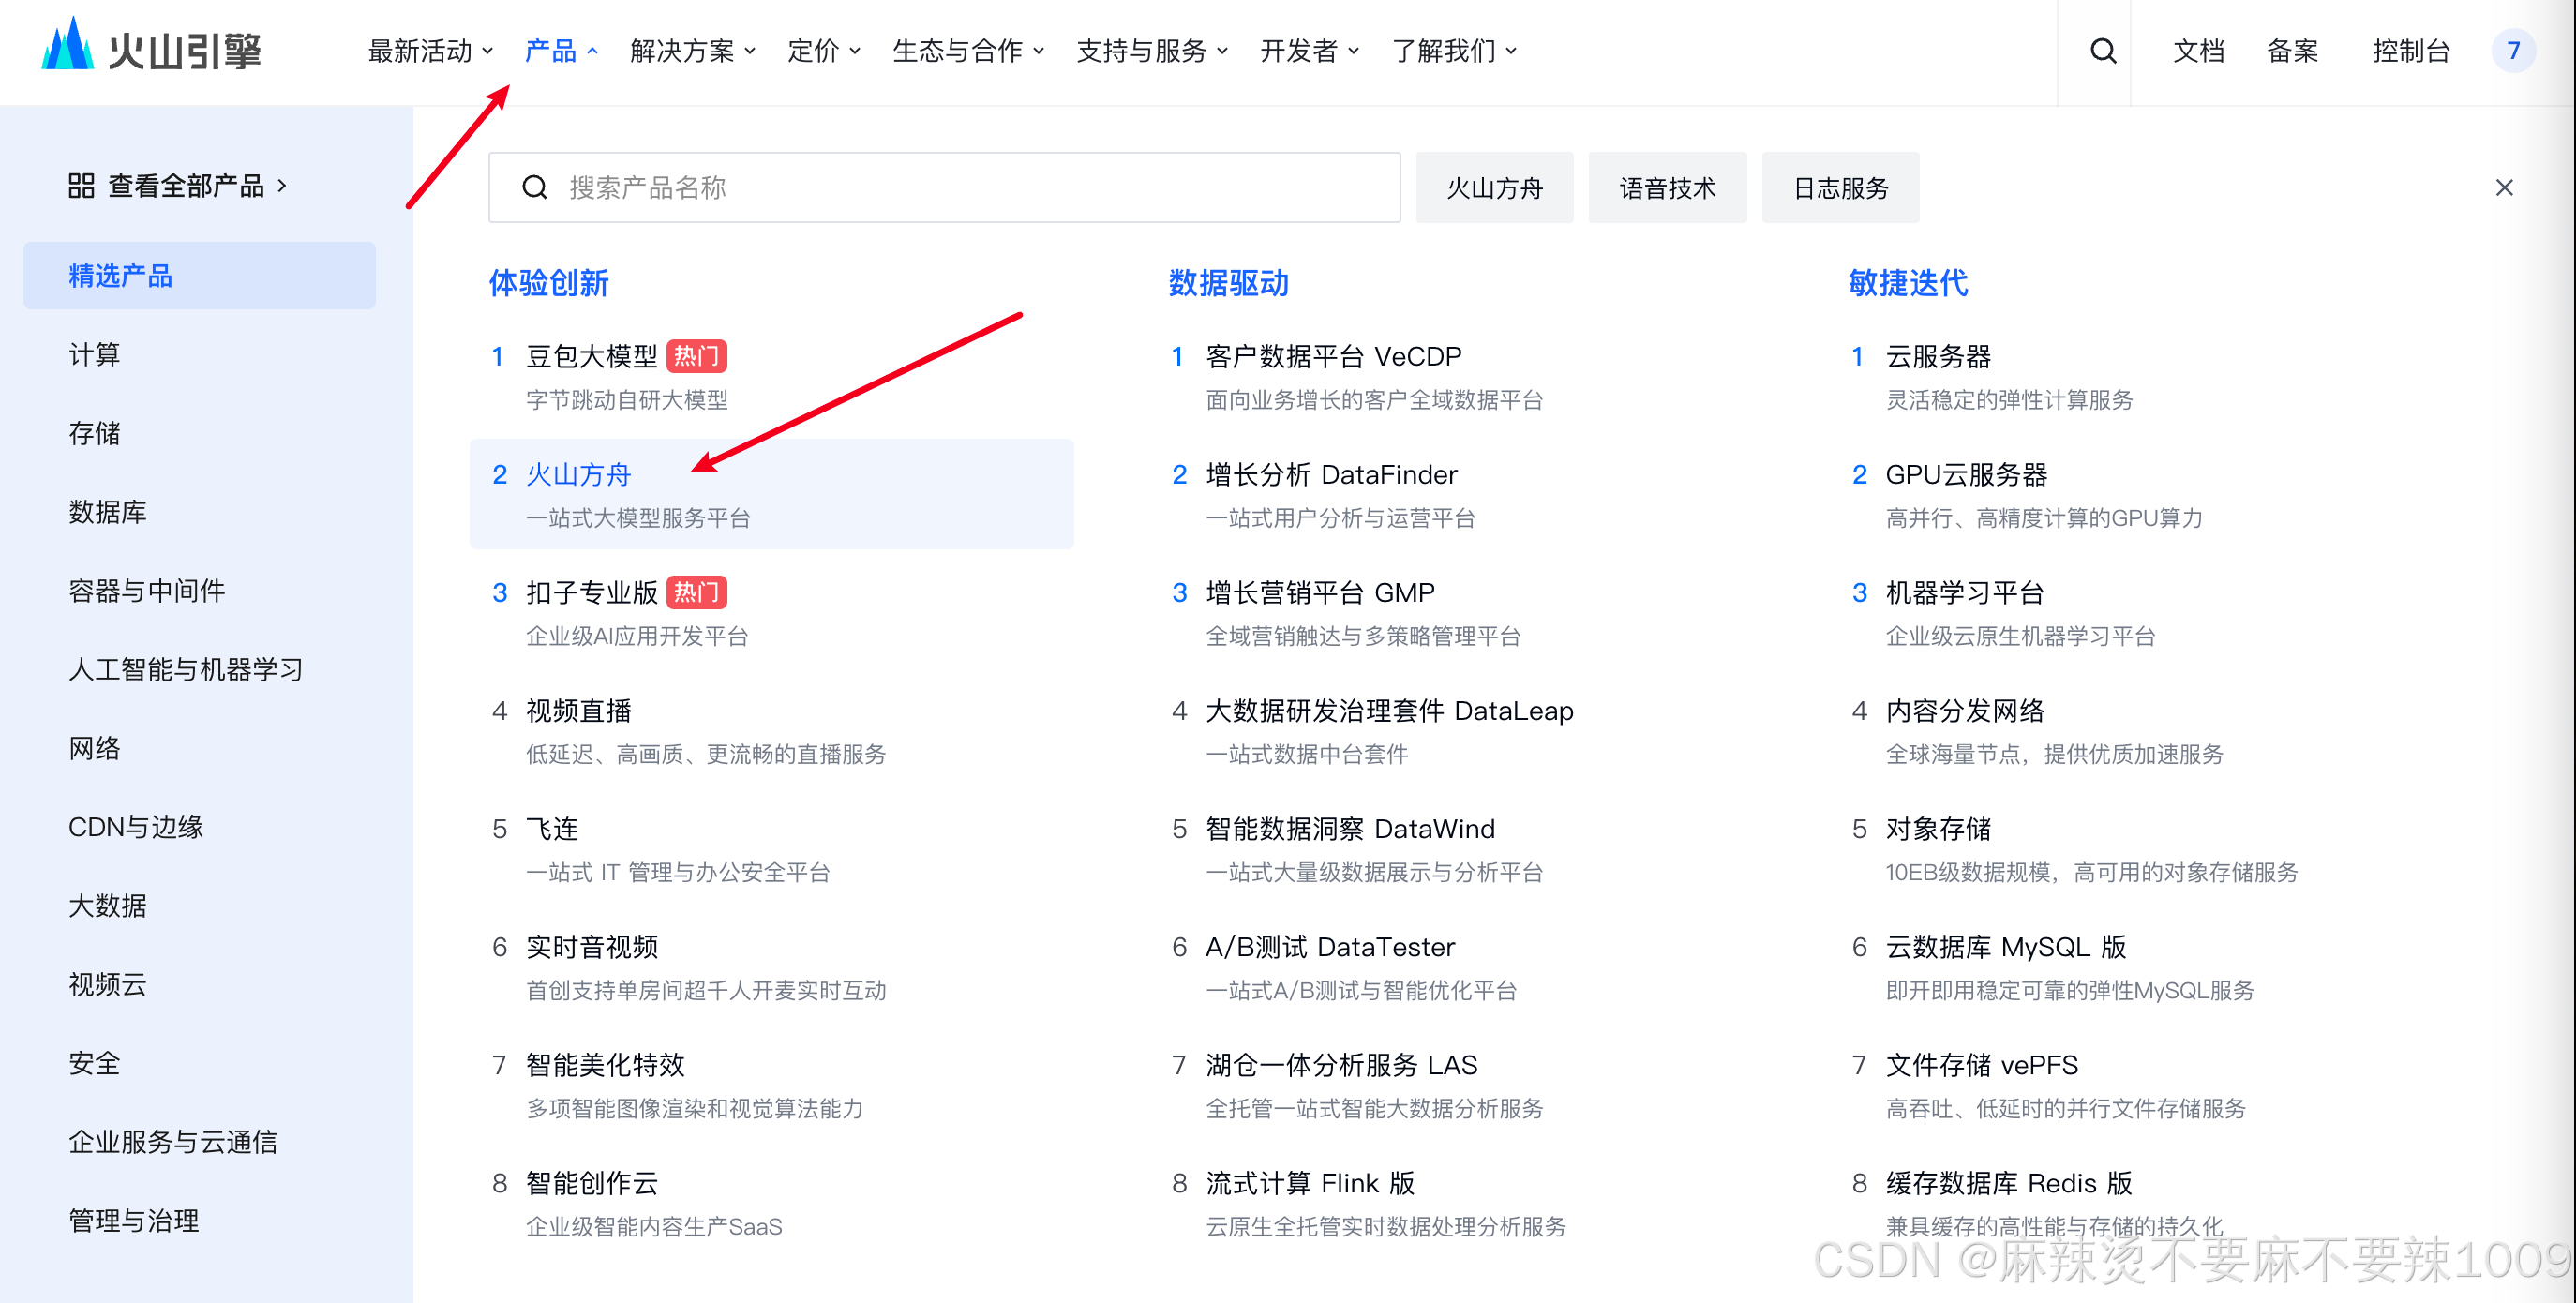Click the header search magnifier icon
Screen dimensions: 2576x1303
point(2102,50)
